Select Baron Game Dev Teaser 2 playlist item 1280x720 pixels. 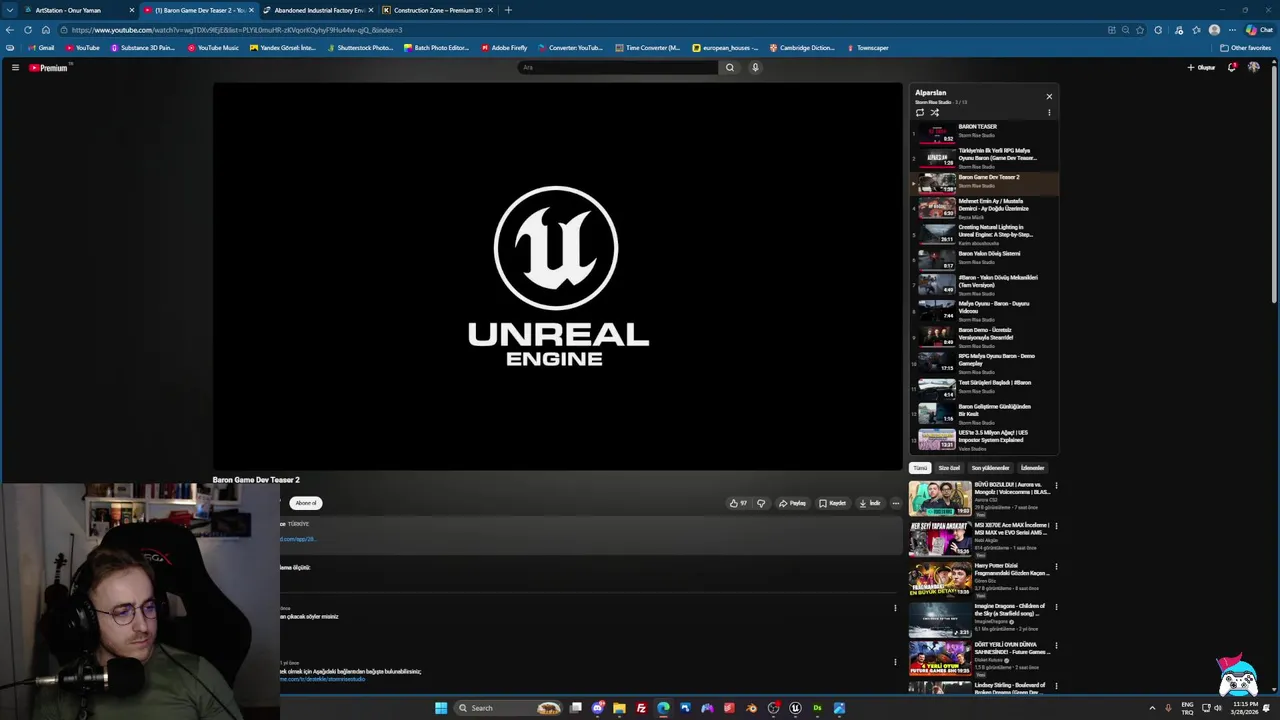pos(984,183)
